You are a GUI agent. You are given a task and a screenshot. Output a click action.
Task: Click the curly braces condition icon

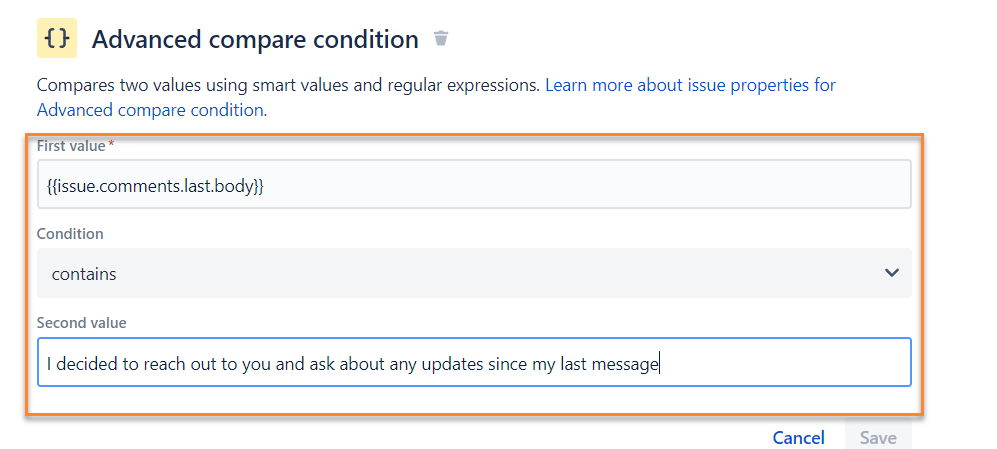click(x=57, y=39)
